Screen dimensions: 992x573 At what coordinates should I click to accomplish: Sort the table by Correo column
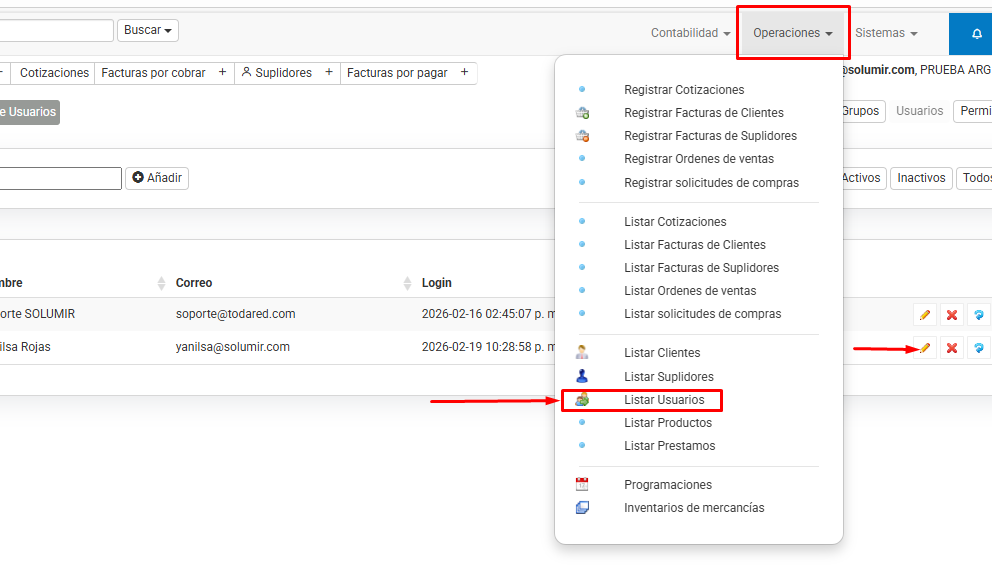194,283
